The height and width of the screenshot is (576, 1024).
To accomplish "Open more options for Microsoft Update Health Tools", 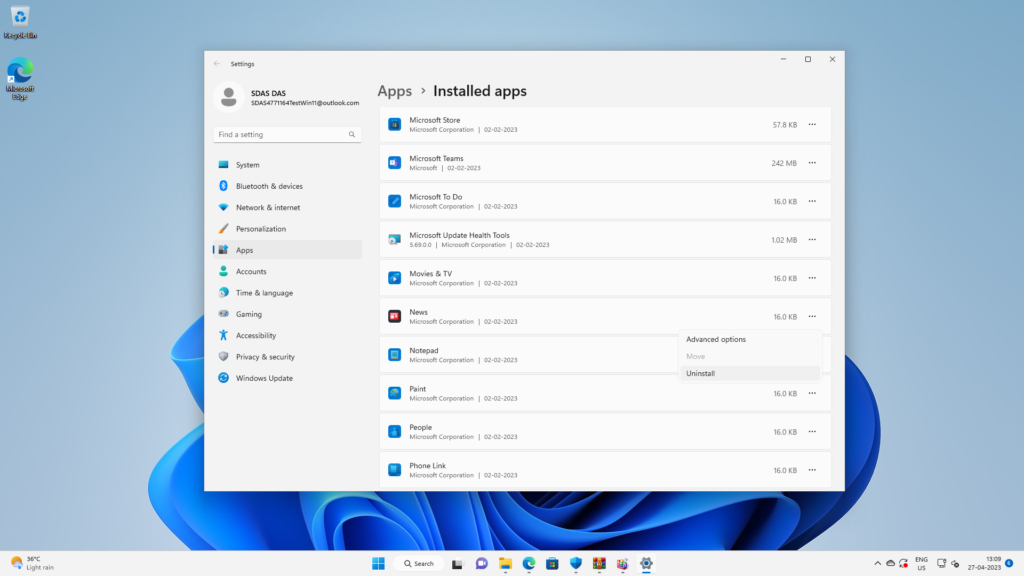I will [x=812, y=240].
